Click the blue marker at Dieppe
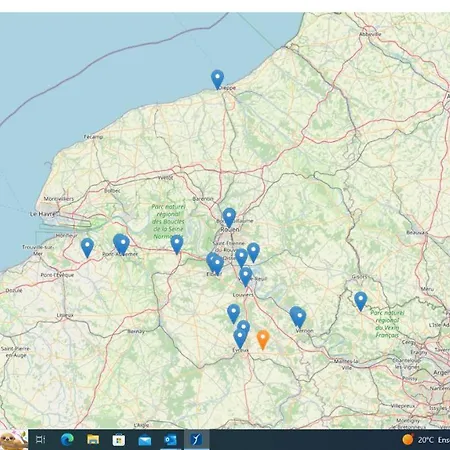450x450 pixels. 217,79
